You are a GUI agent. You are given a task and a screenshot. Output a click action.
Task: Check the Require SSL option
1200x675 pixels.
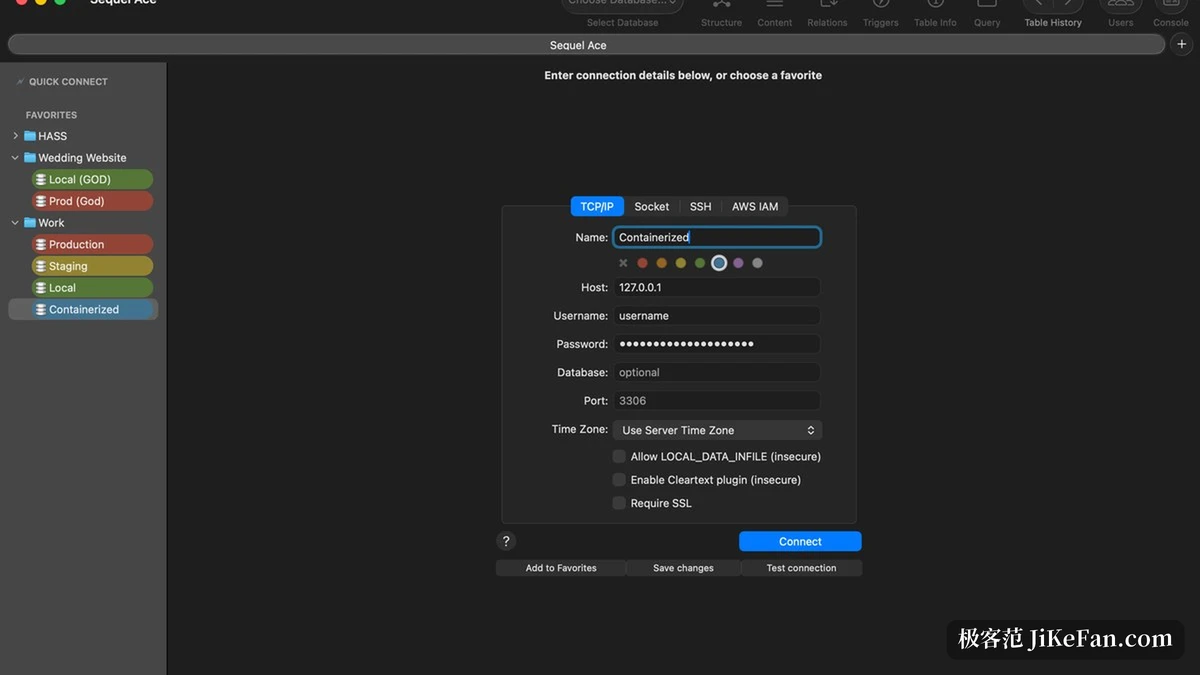[619, 503]
